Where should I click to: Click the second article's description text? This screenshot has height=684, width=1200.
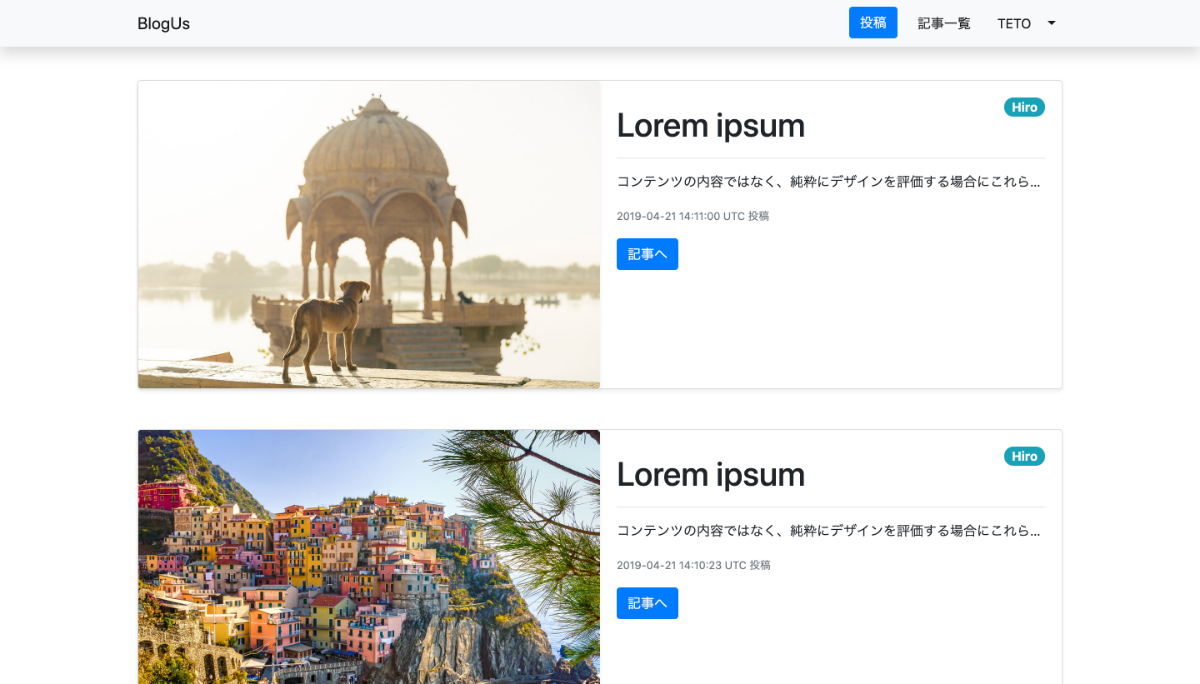[x=828, y=531]
